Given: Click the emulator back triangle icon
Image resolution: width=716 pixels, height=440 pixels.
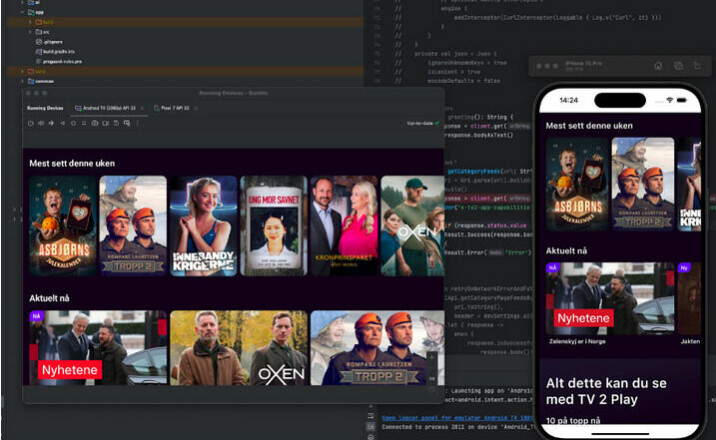Looking at the screenshot, I should (x=63, y=123).
